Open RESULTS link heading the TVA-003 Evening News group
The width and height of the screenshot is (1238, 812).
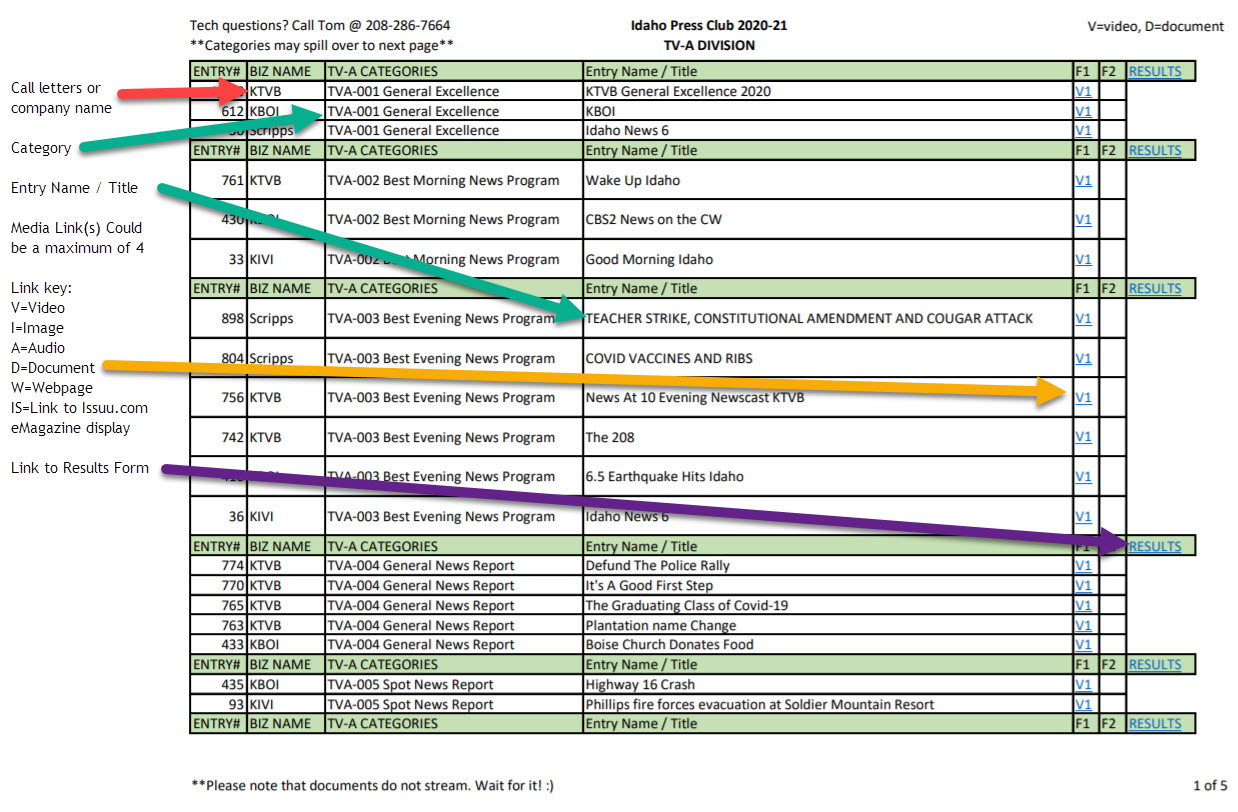pyautogui.click(x=1155, y=288)
